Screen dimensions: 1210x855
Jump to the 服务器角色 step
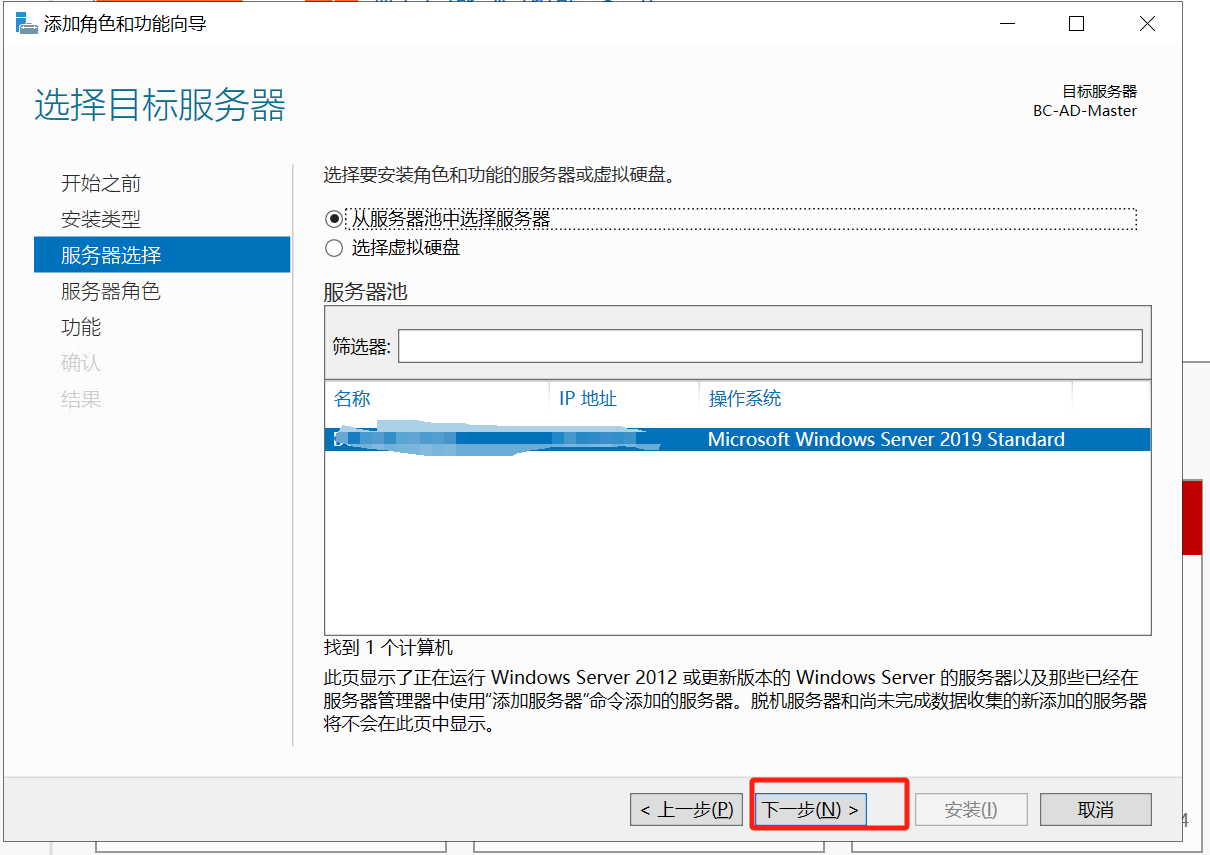[x=111, y=291]
